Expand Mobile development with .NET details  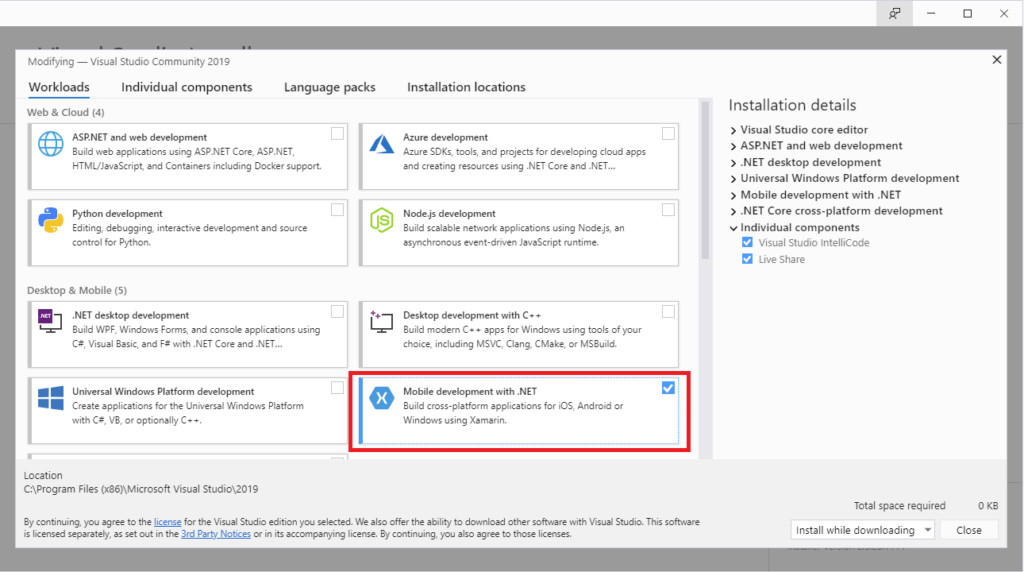733,195
